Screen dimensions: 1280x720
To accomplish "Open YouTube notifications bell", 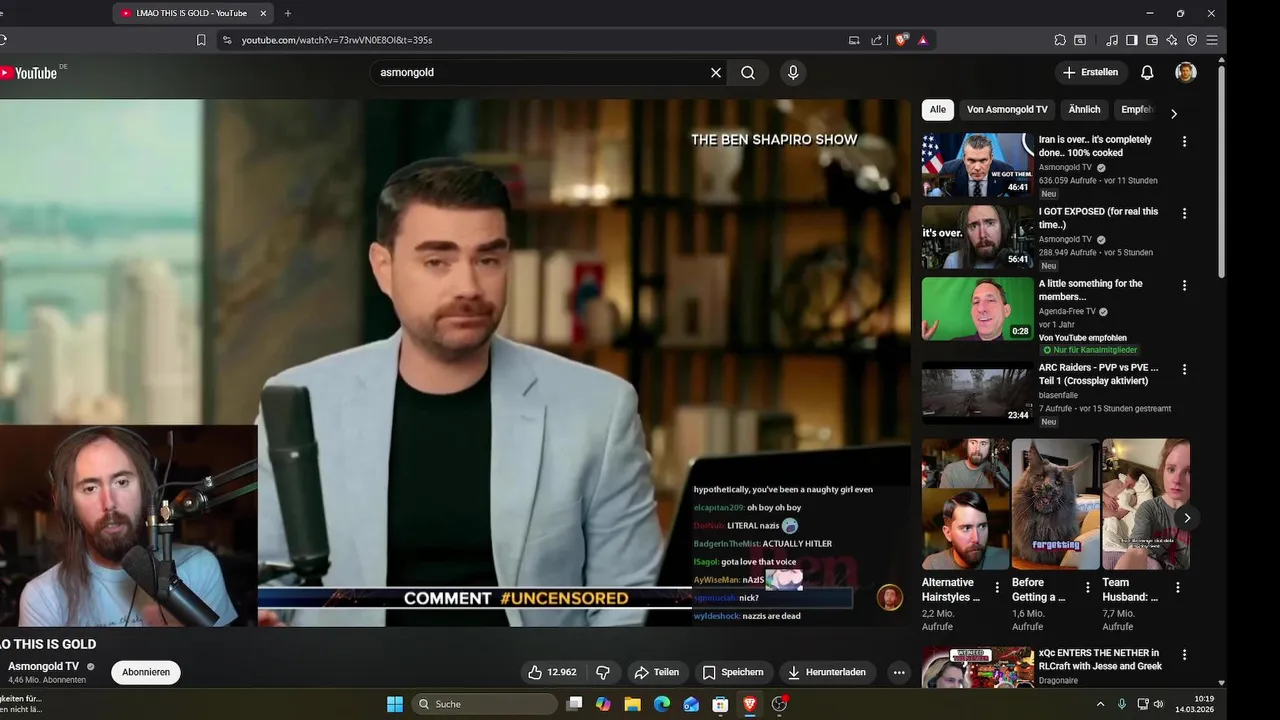I will click(x=1147, y=73).
